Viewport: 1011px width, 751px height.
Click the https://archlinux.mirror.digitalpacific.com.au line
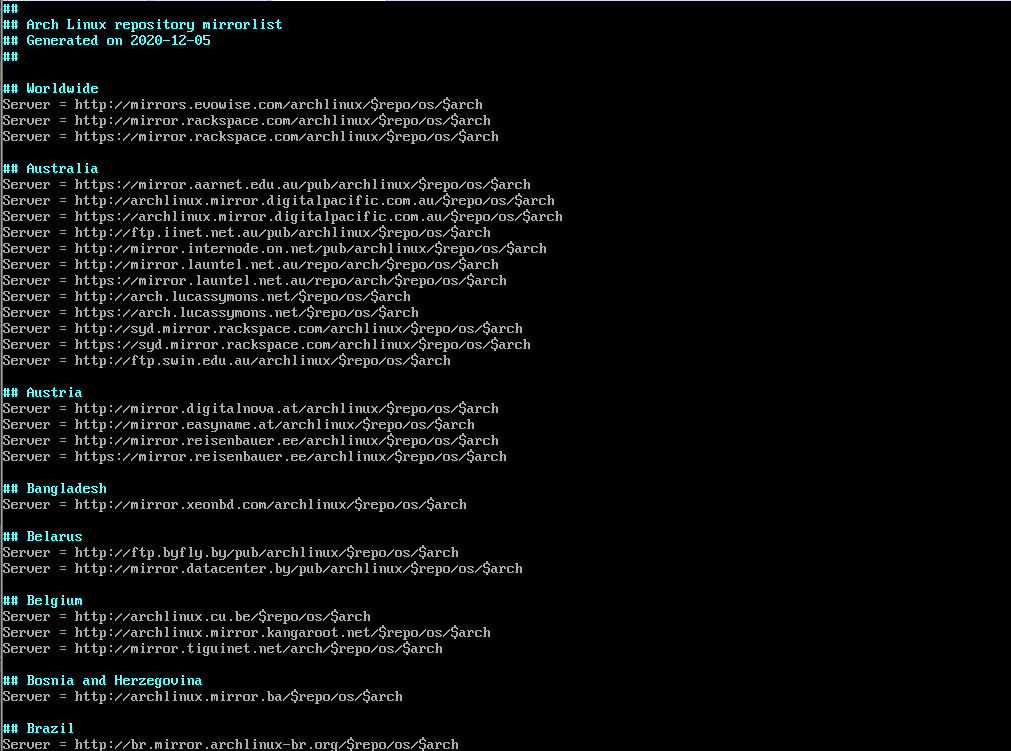point(282,217)
